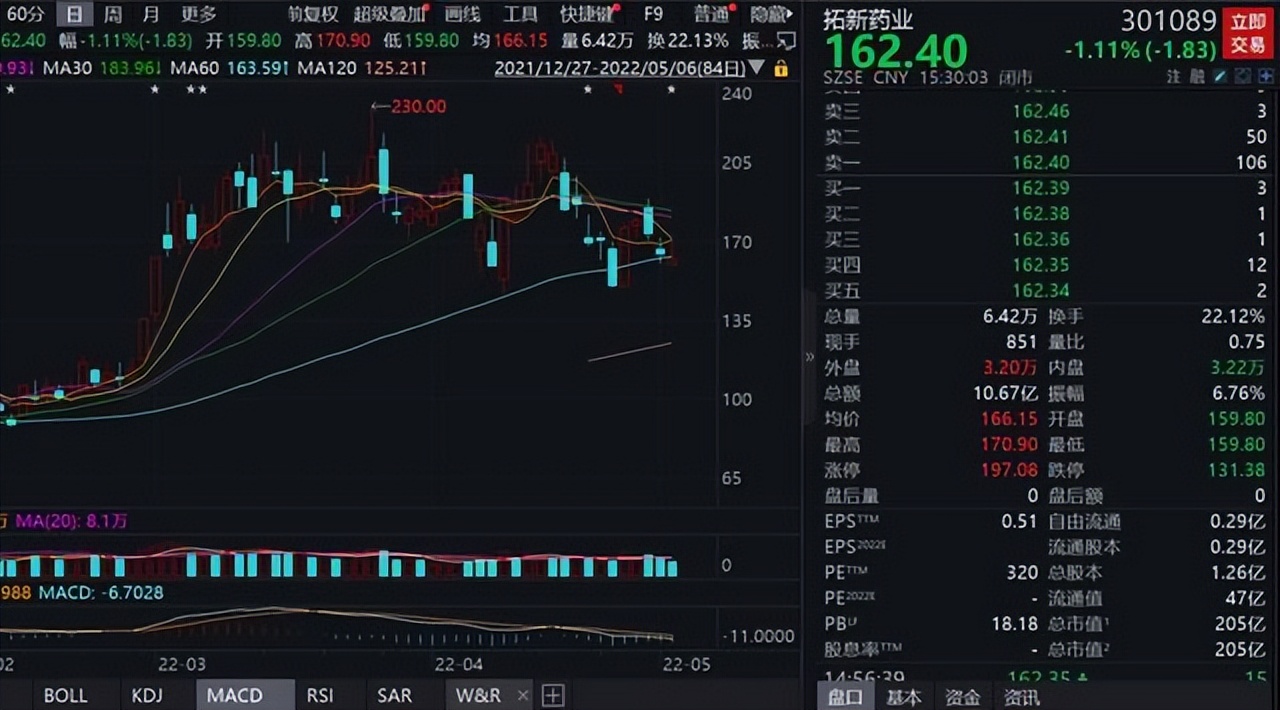Viewport: 1280px width, 710px height.
Task: Click the pencil annotation icon beside 注融
Action: tap(1220, 76)
